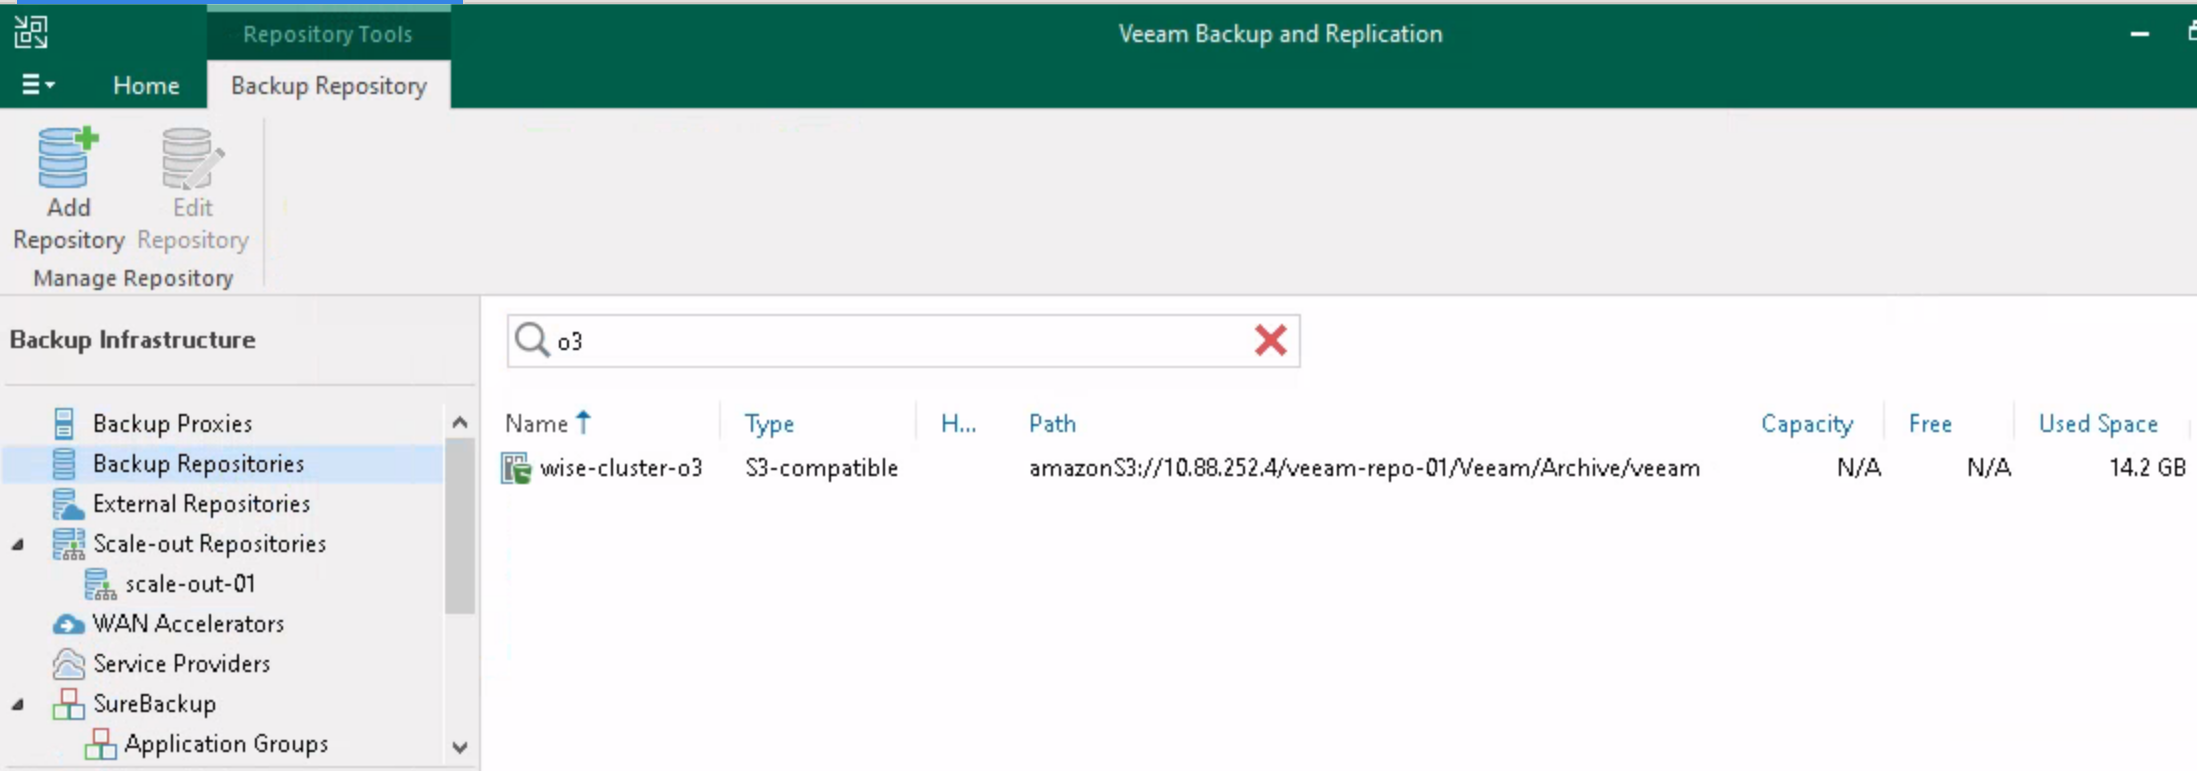This screenshot has width=2197, height=771.
Task: Click the Backup Repositories icon
Action: 64,463
